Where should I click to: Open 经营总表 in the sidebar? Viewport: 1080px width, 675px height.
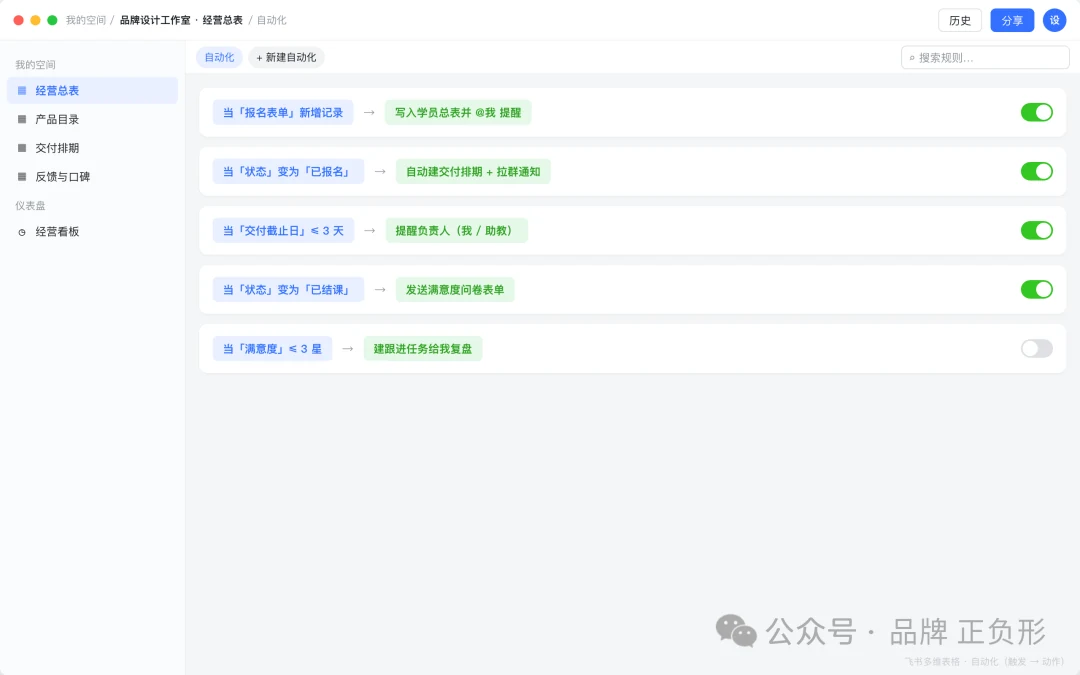(92, 90)
